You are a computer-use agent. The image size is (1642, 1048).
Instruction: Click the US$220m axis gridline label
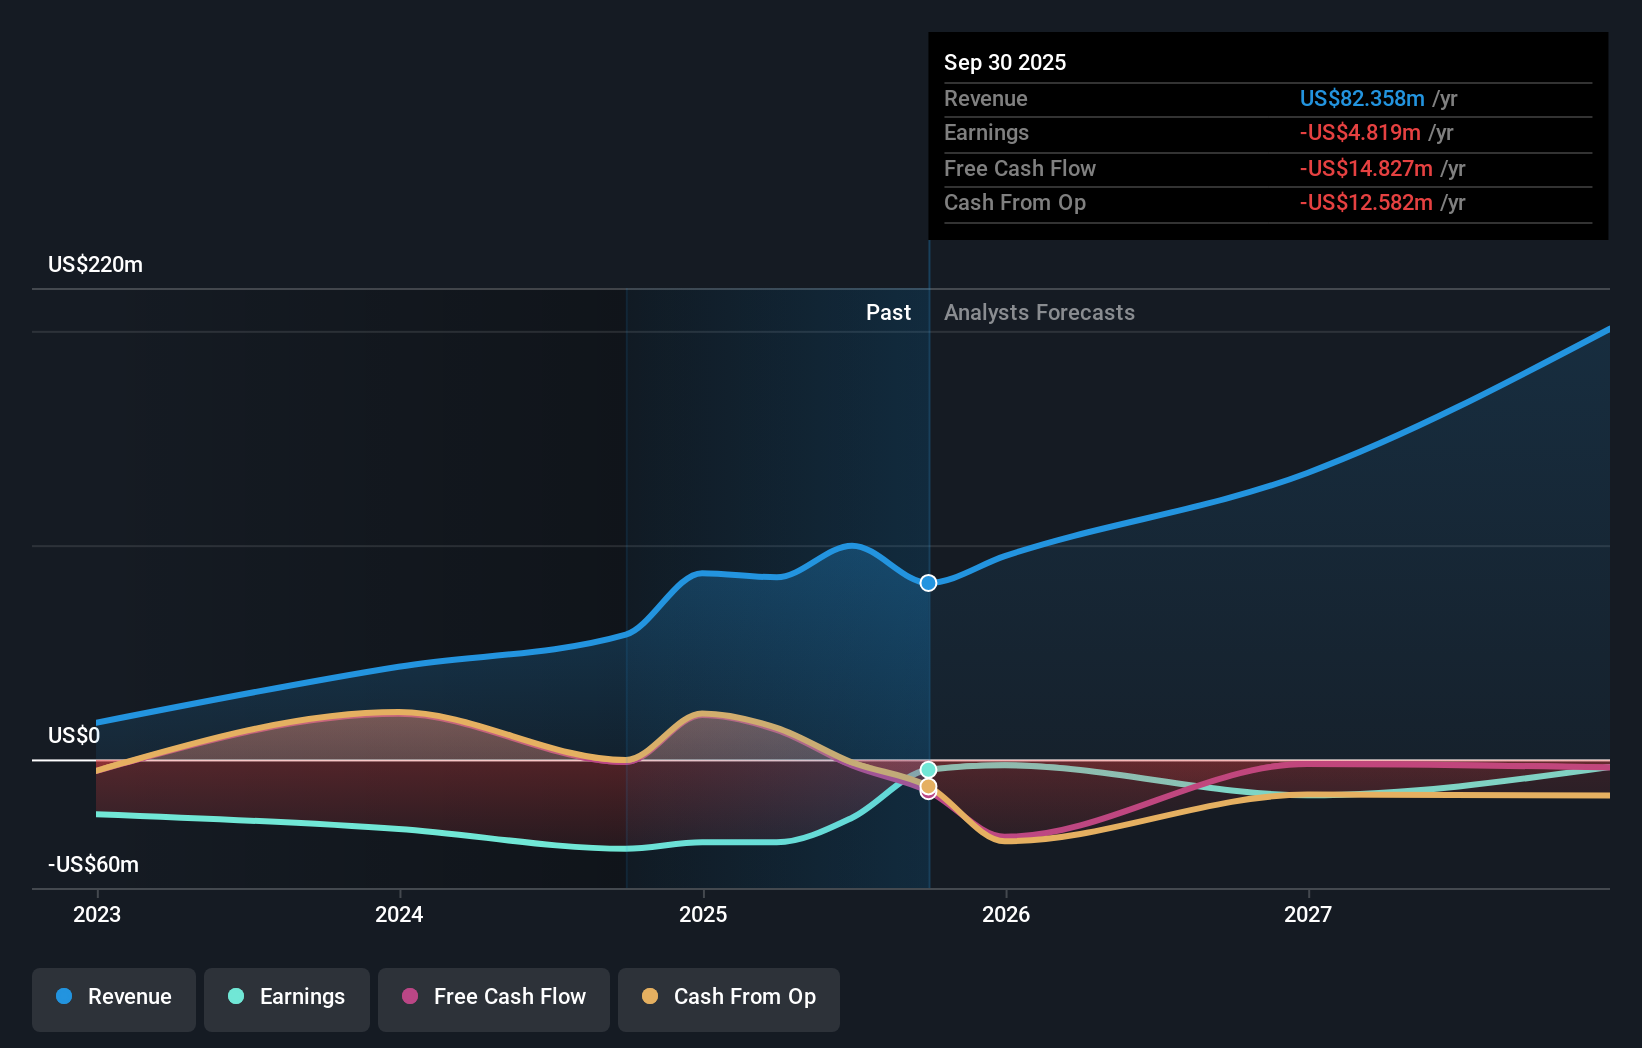click(95, 264)
